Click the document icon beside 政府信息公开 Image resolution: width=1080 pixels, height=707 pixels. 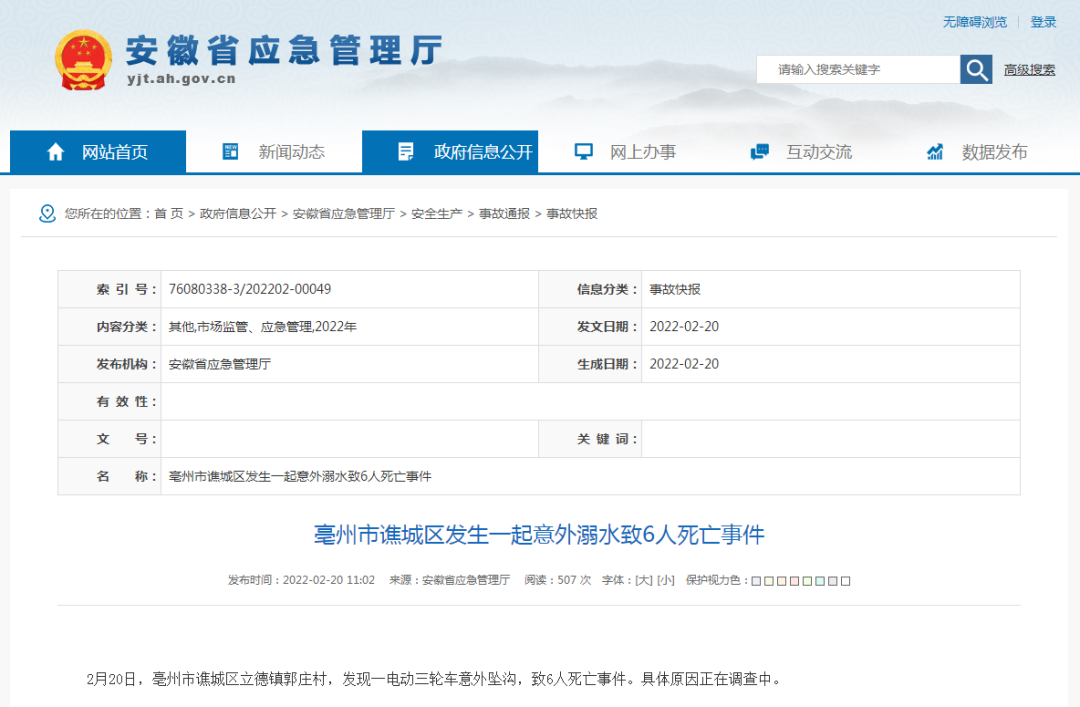click(406, 152)
